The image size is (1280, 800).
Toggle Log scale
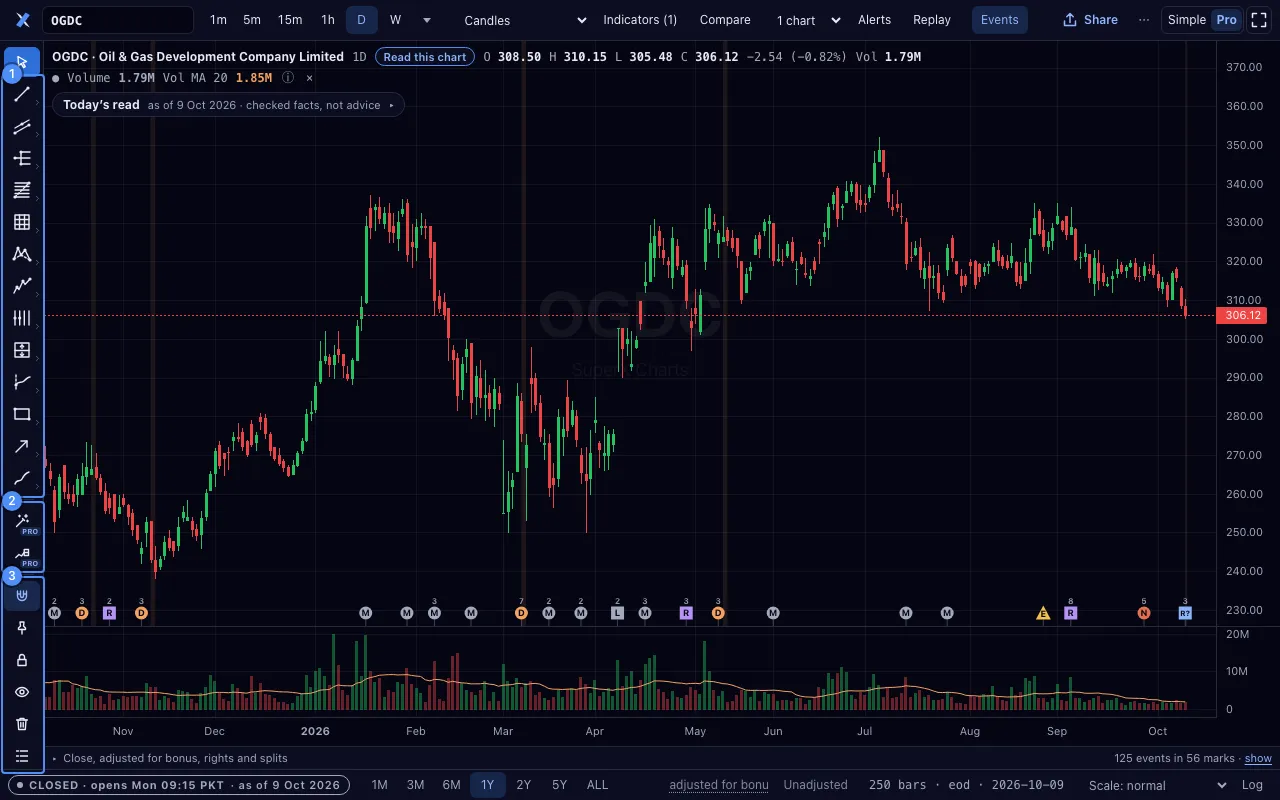click(x=1252, y=785)
